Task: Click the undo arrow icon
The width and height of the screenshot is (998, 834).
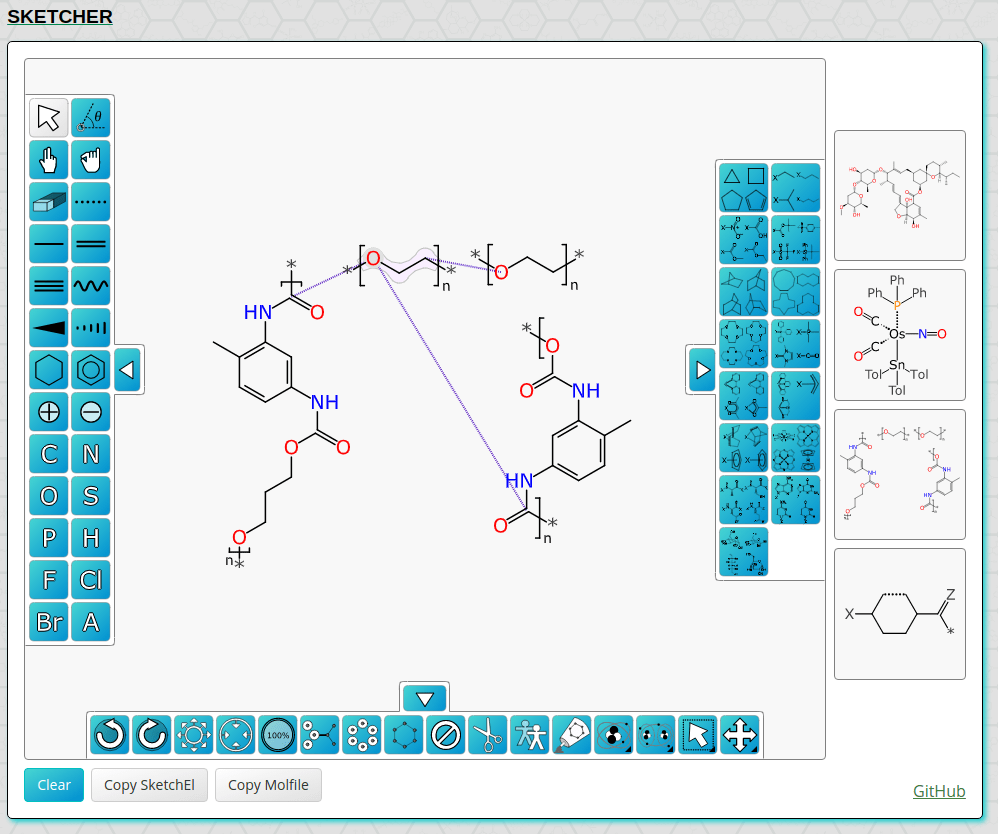Action: tap(109, 735)
